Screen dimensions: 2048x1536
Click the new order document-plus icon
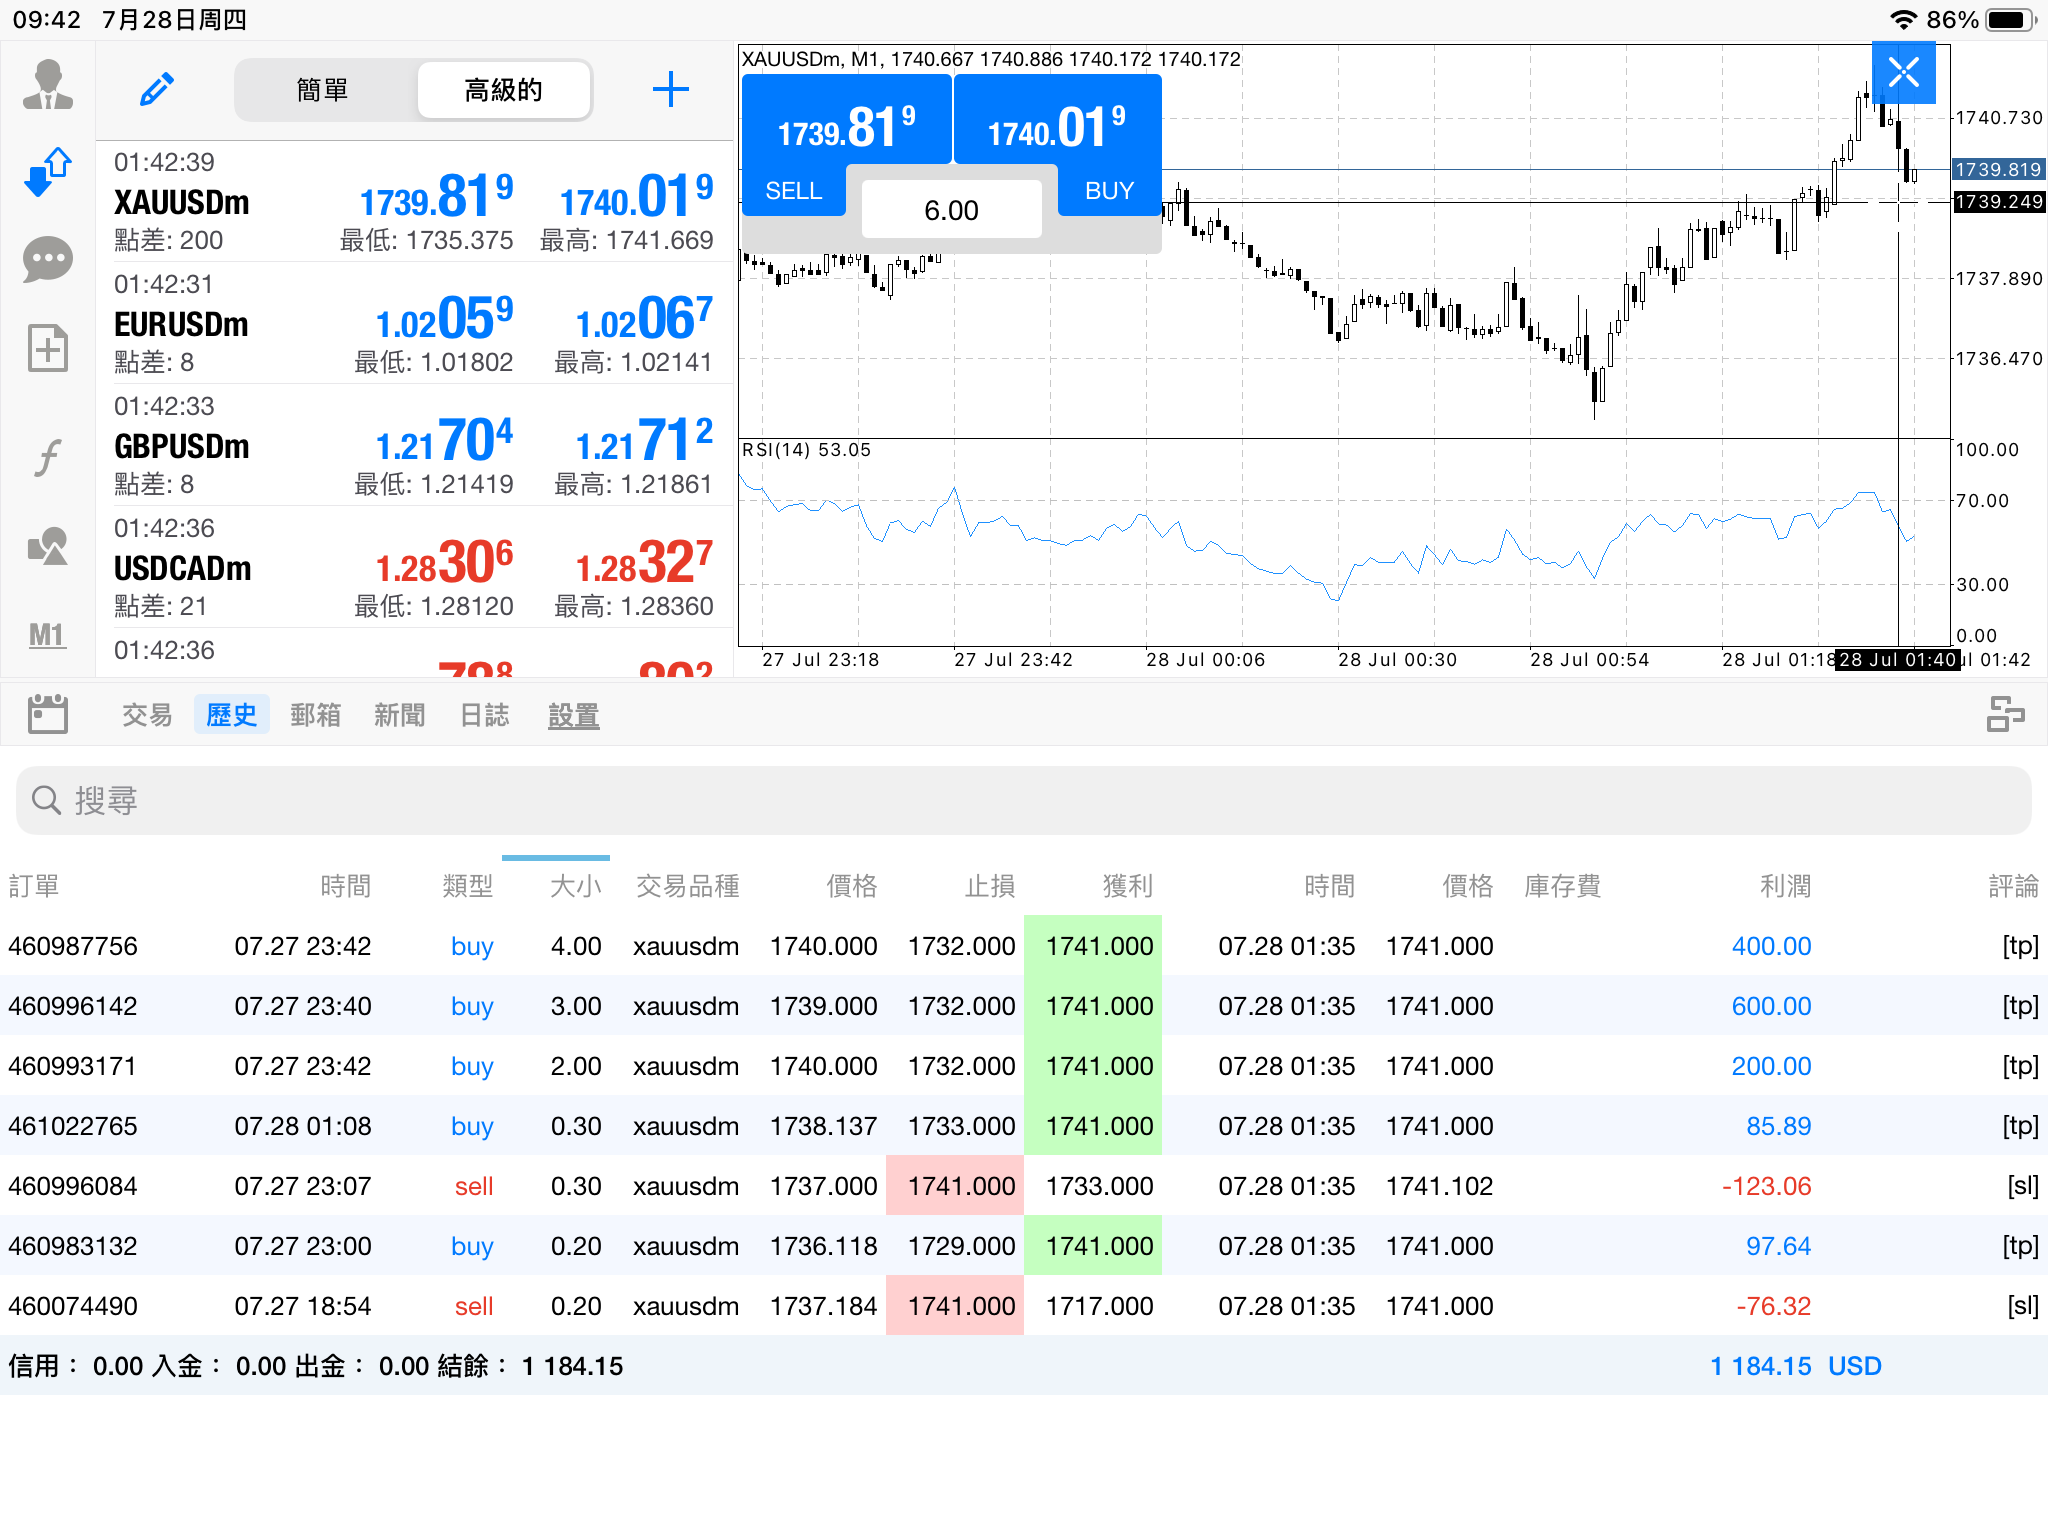[47, 348]
